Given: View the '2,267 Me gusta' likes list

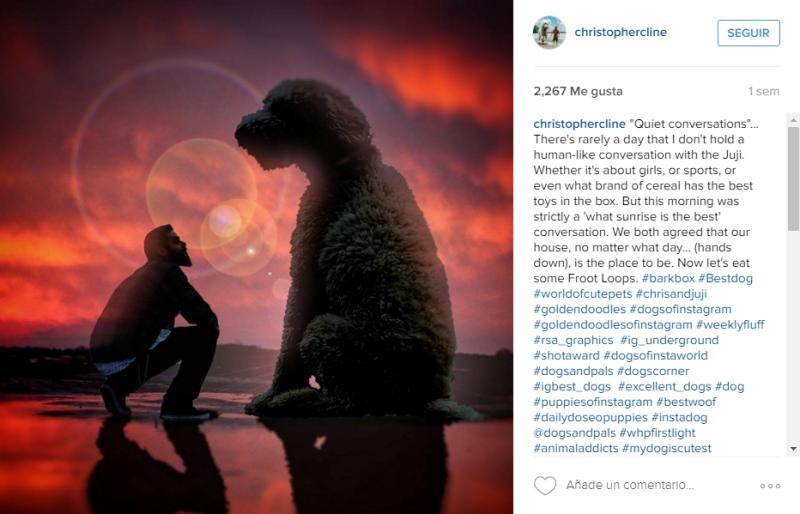Looking at the screenshot, I should tap(578, 91).
